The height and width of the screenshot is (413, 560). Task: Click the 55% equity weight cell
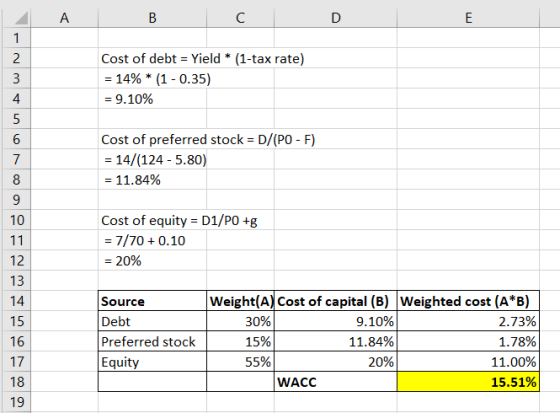[x=240, y=362]
